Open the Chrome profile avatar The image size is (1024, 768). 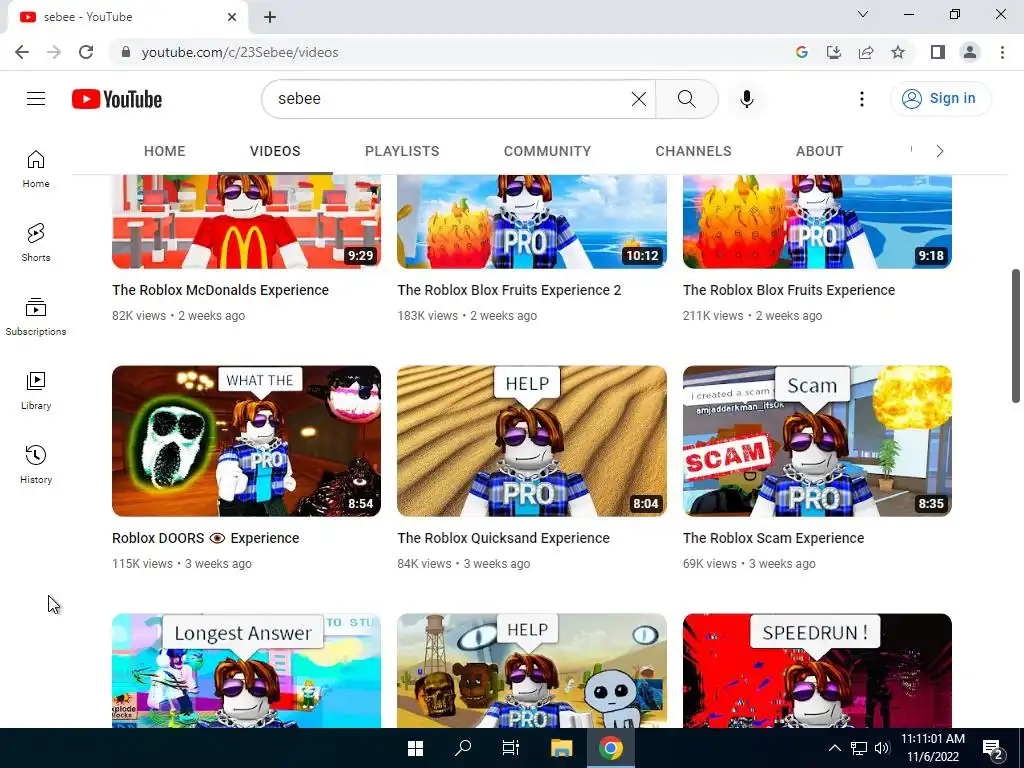(970, 52)
